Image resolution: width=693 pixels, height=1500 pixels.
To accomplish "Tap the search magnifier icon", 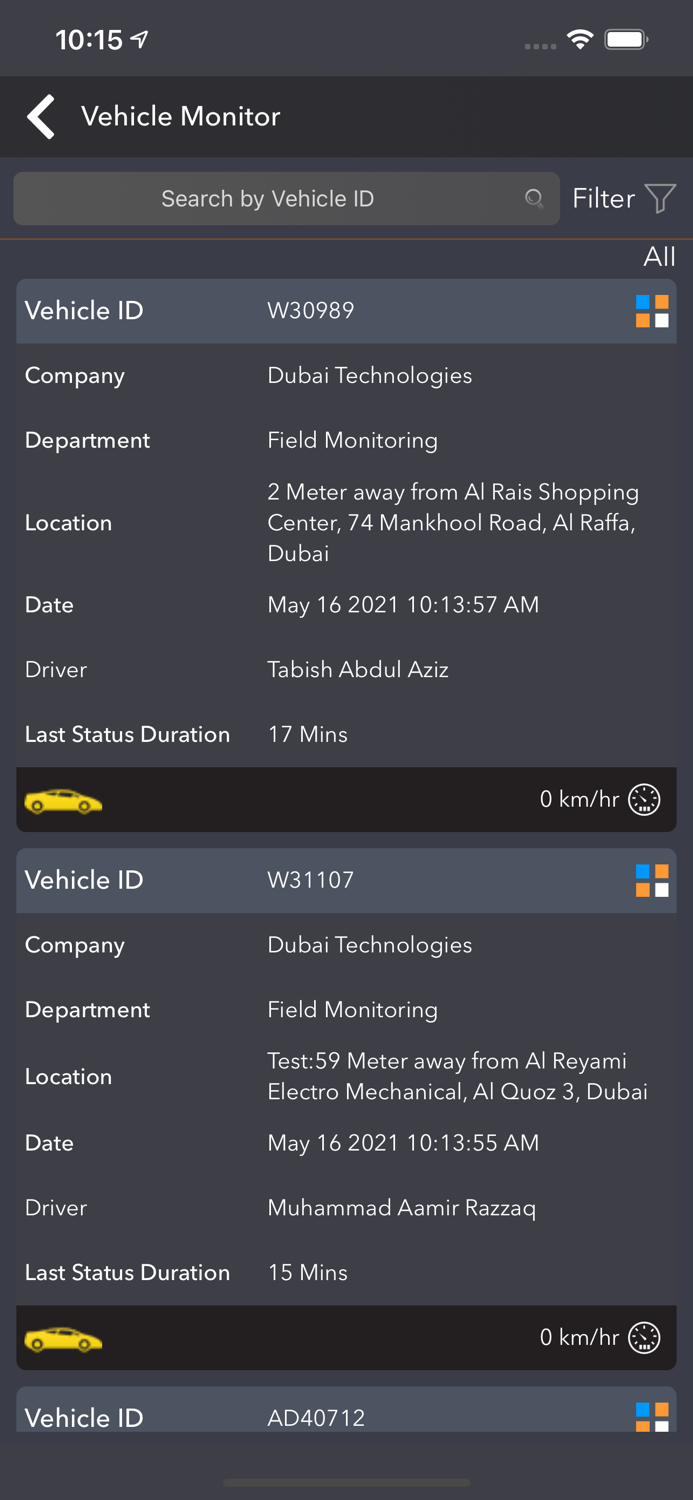I will pyautogui.click(x=534, y=199).
